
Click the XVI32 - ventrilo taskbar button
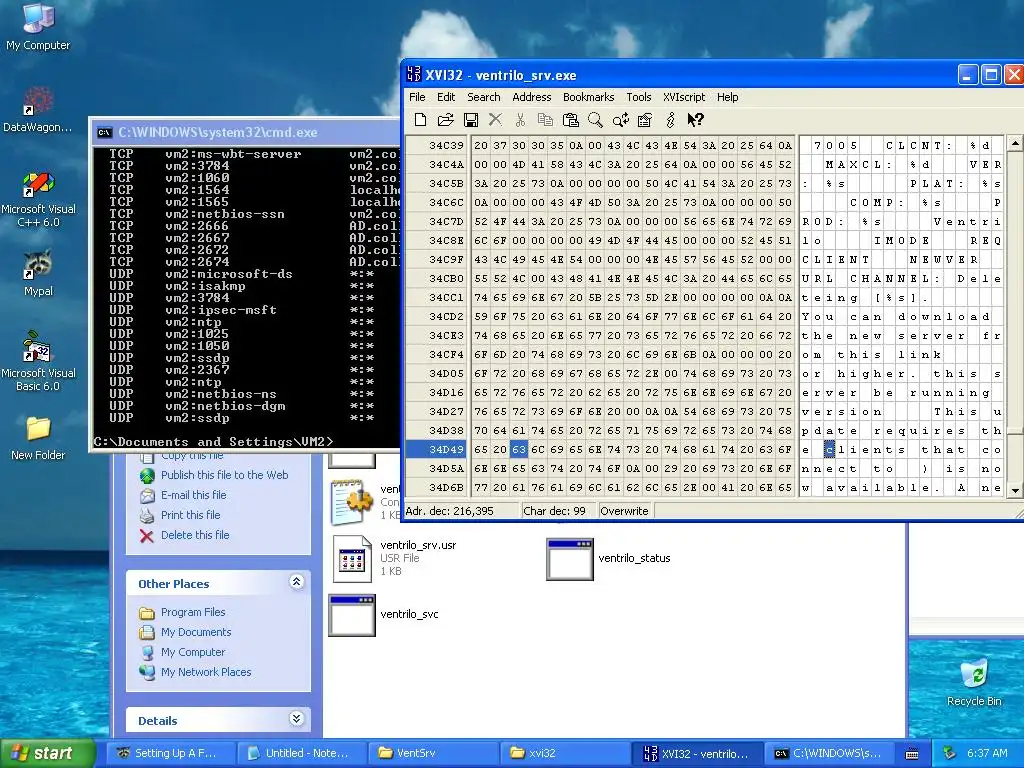pos(697,753)
